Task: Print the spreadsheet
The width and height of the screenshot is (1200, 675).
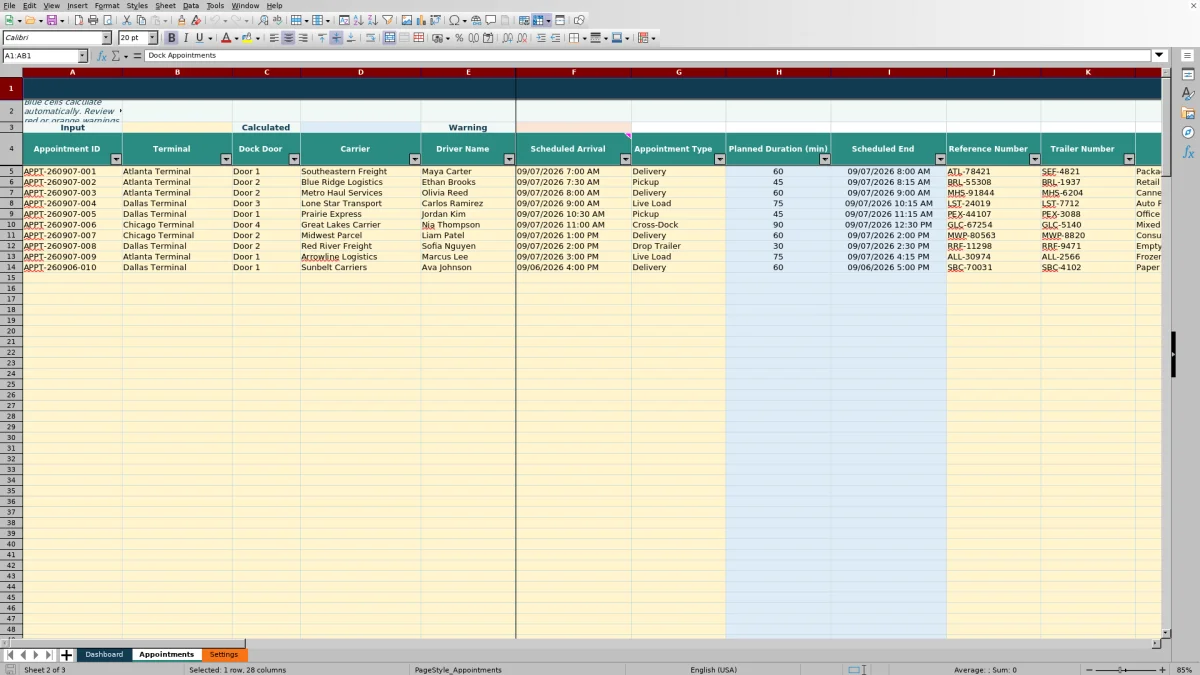Action: tap(93, 20)
